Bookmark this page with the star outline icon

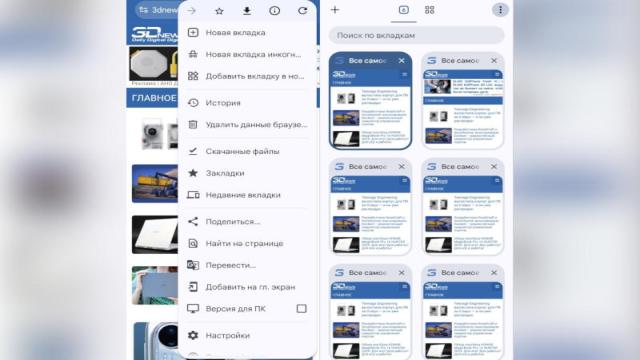pos(219,11)
